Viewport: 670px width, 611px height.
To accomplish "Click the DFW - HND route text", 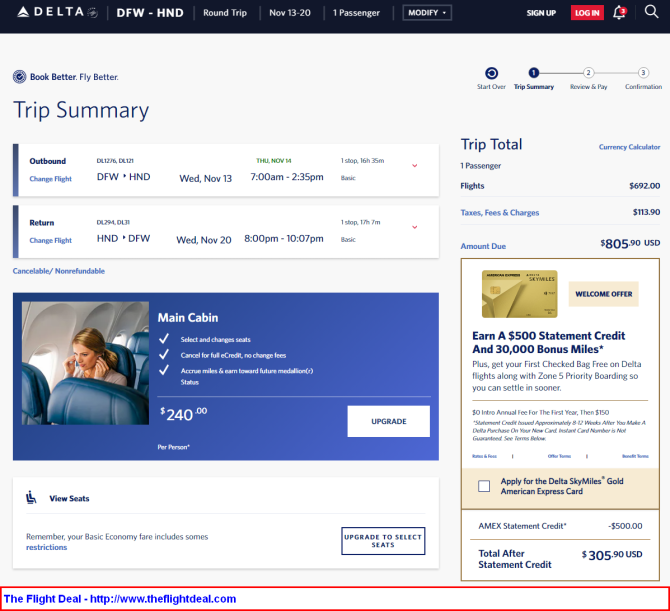I will (x=150, y=13).
